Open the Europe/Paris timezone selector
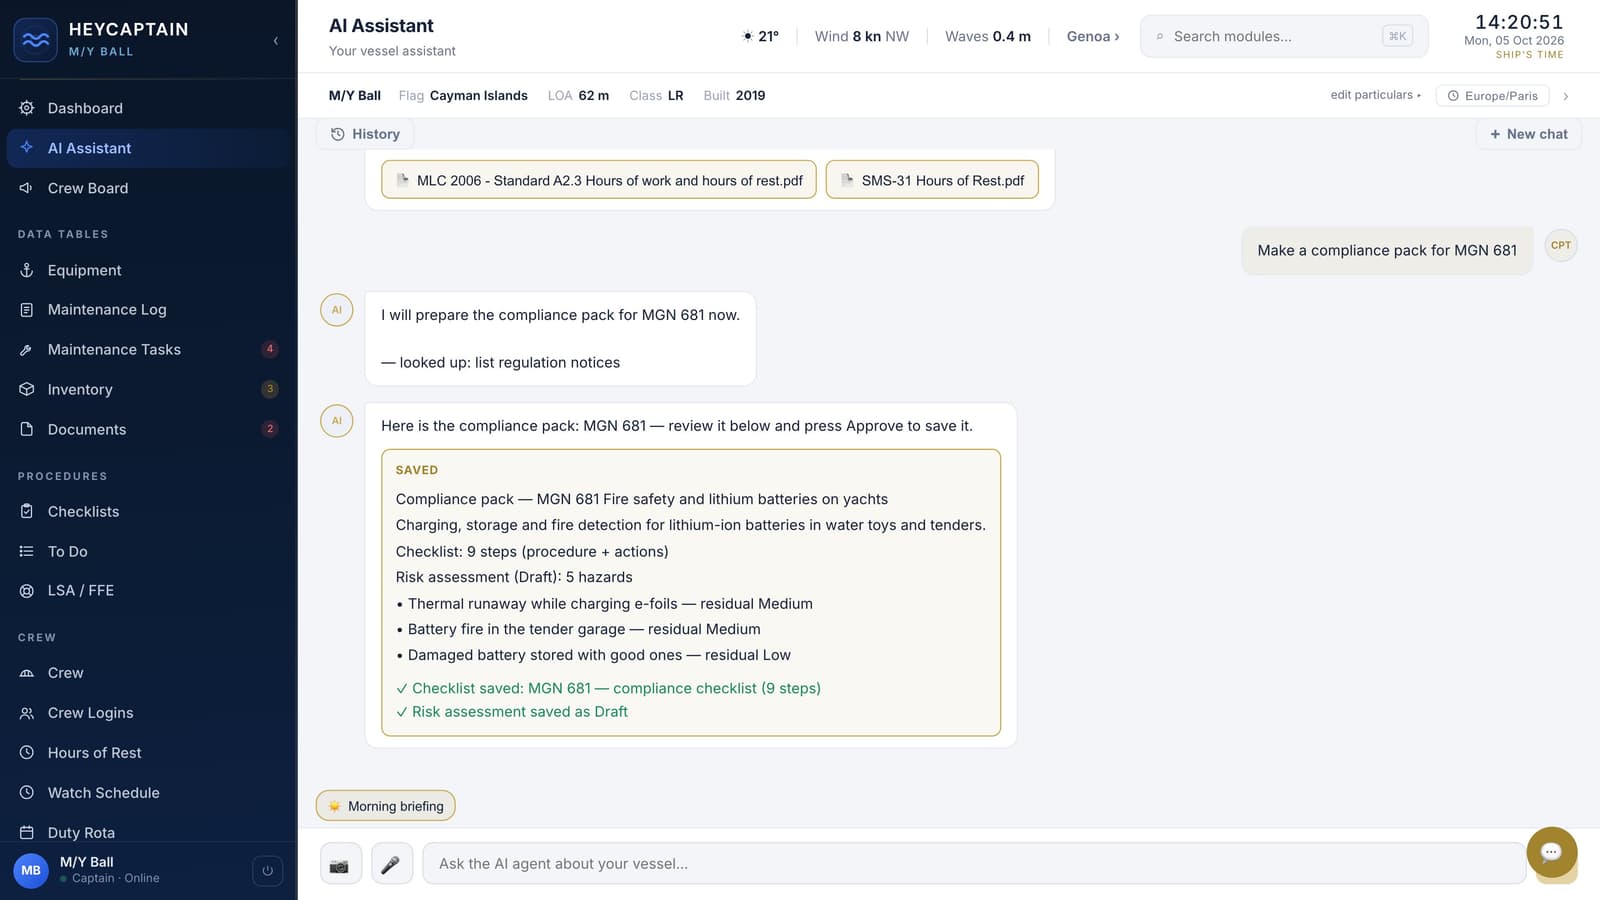The height and width of the screenshot is (900, 1600). point(1493,96)
